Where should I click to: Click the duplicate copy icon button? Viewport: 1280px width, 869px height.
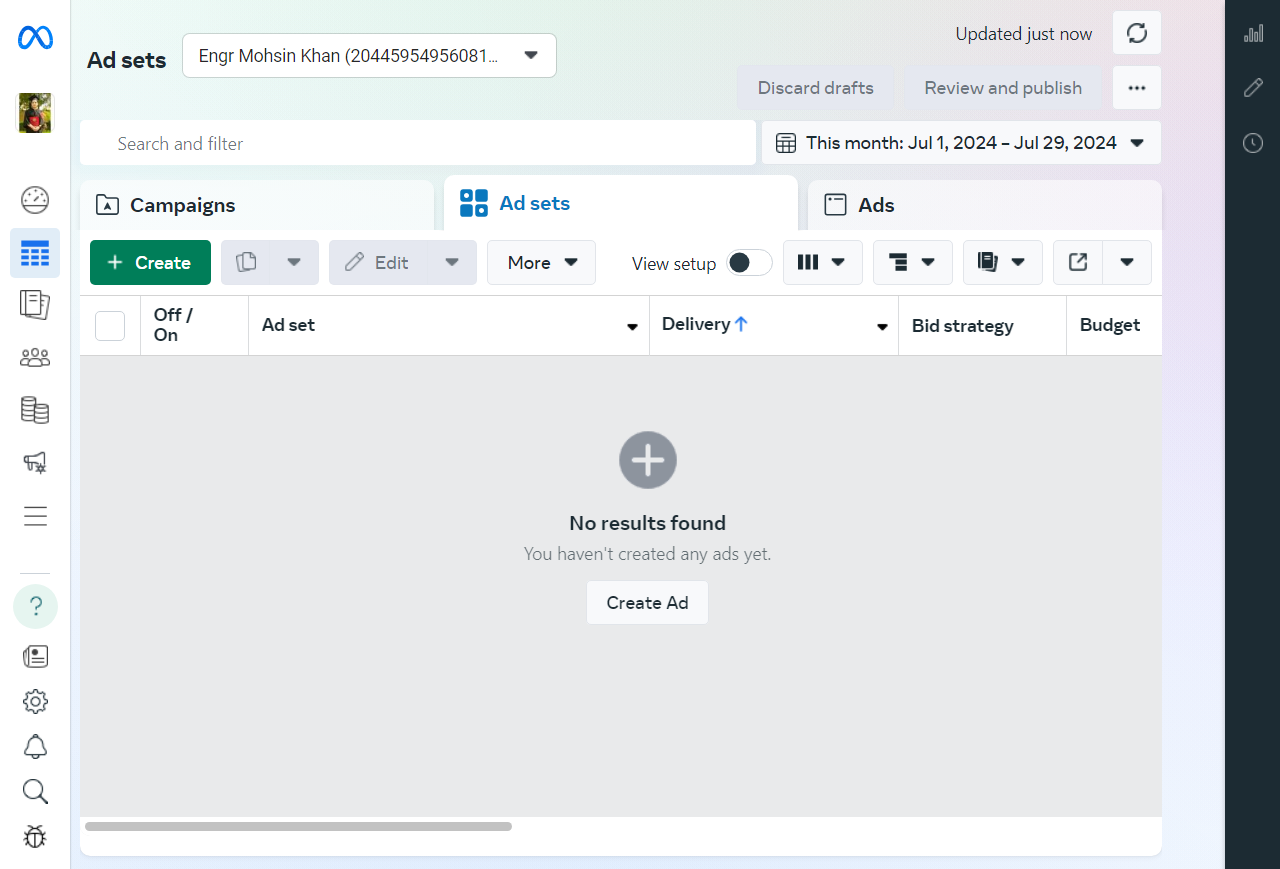[x=246, y=262]
